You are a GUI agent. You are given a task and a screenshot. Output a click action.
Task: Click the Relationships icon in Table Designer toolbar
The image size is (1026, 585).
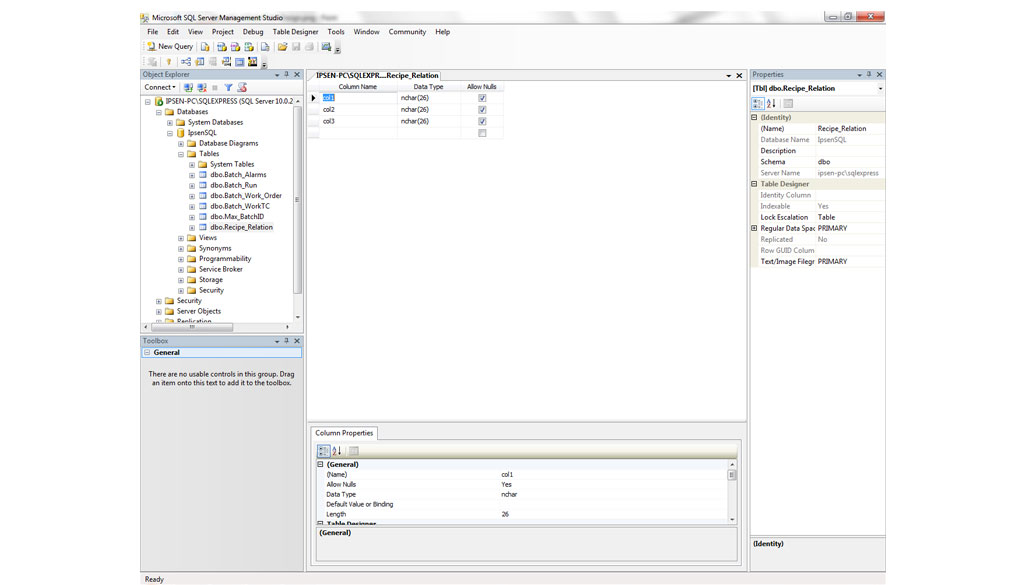pyautogui.click(x=186, y=62)
